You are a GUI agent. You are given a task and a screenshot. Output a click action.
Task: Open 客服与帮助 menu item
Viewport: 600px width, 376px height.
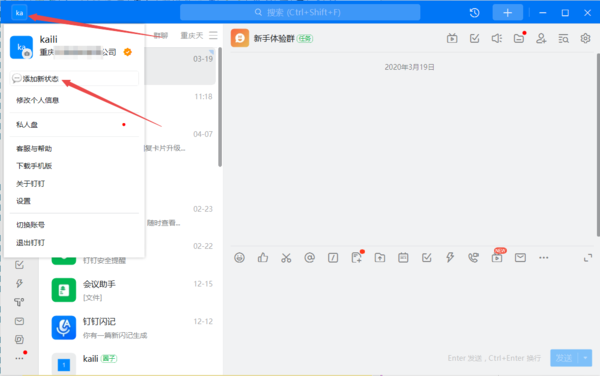(x=34, y=149)
